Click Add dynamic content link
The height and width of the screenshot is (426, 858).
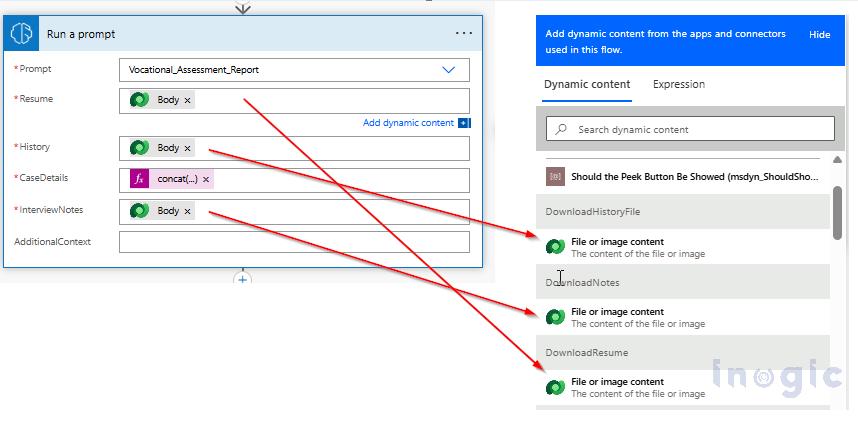coord(408,123)
